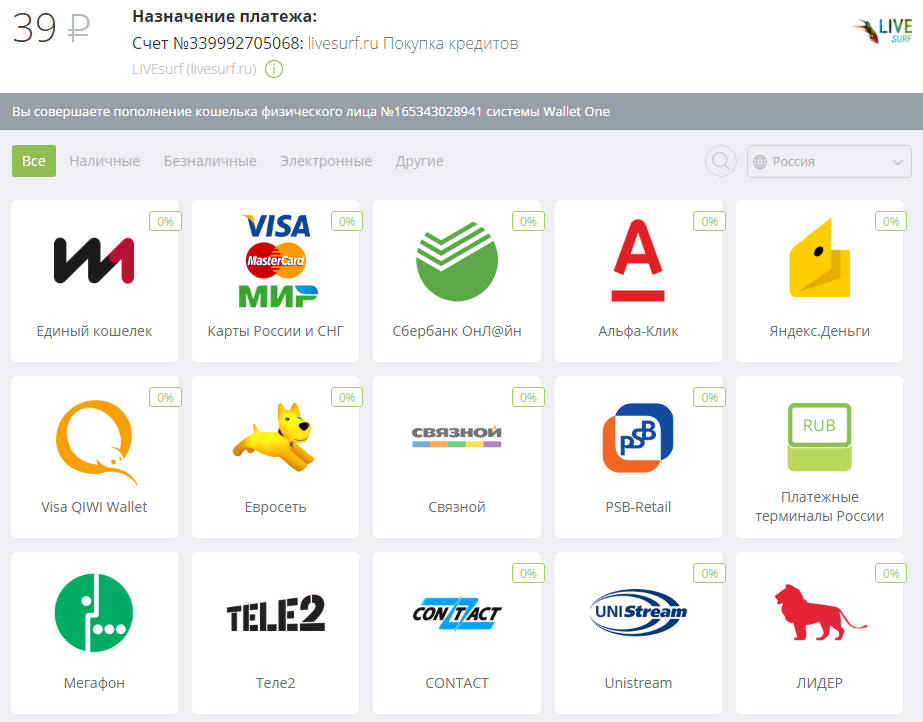Switch to the Наличные tab

105,161
